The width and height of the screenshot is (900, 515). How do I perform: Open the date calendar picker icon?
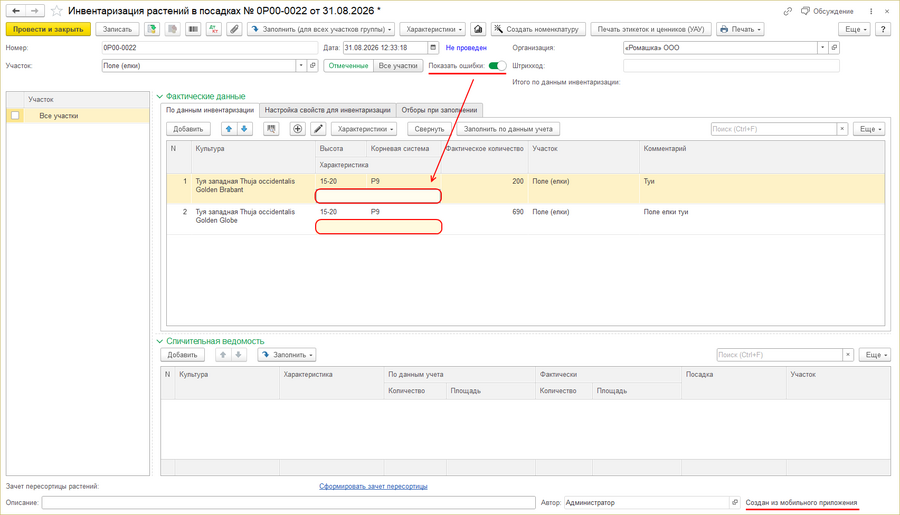tap(433, 48)
